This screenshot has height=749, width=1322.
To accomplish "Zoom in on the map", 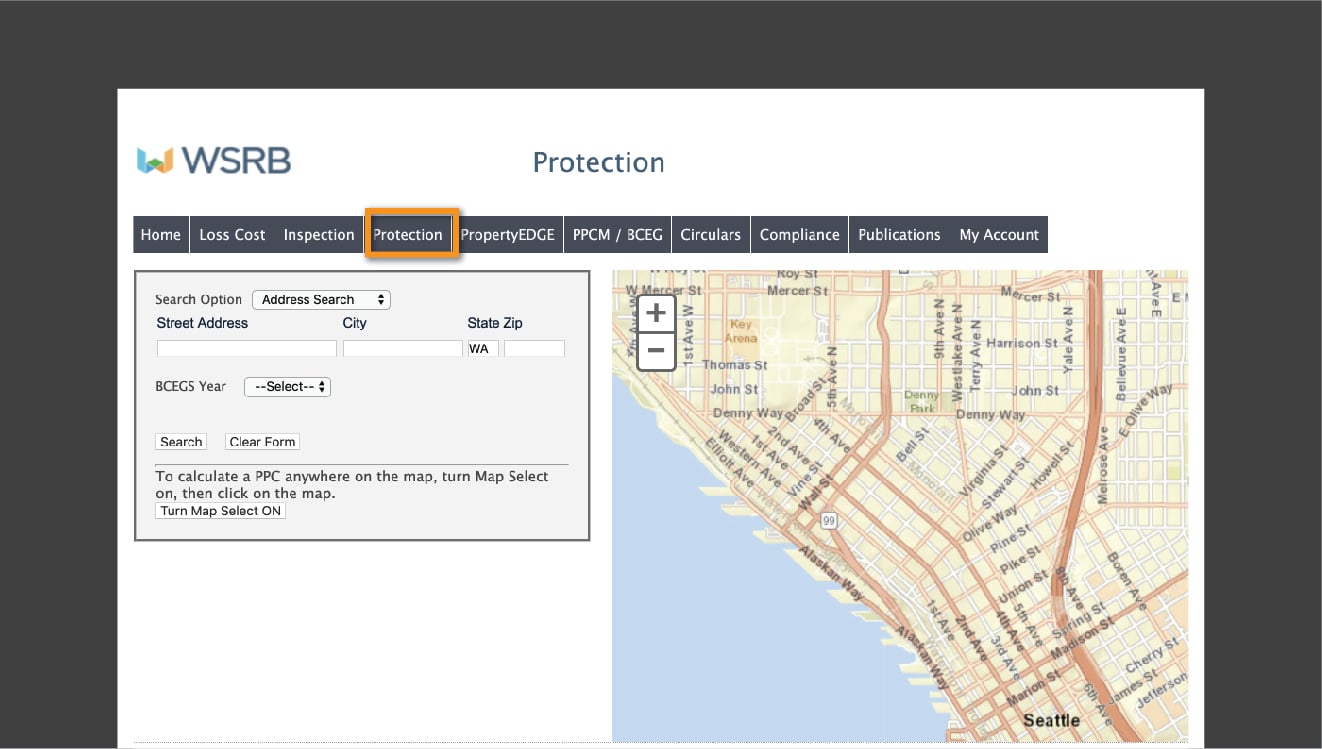I will 655,312.
